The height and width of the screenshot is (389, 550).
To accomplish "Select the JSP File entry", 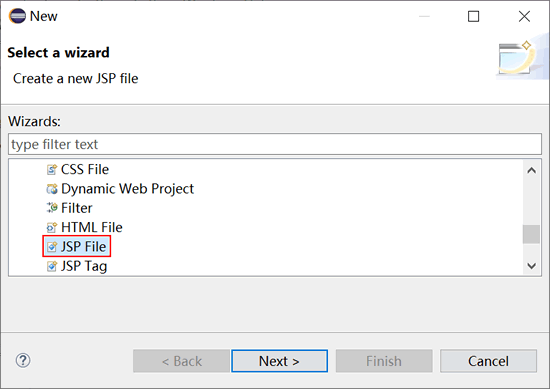I will pyautogui.click(x=76, y=247).
